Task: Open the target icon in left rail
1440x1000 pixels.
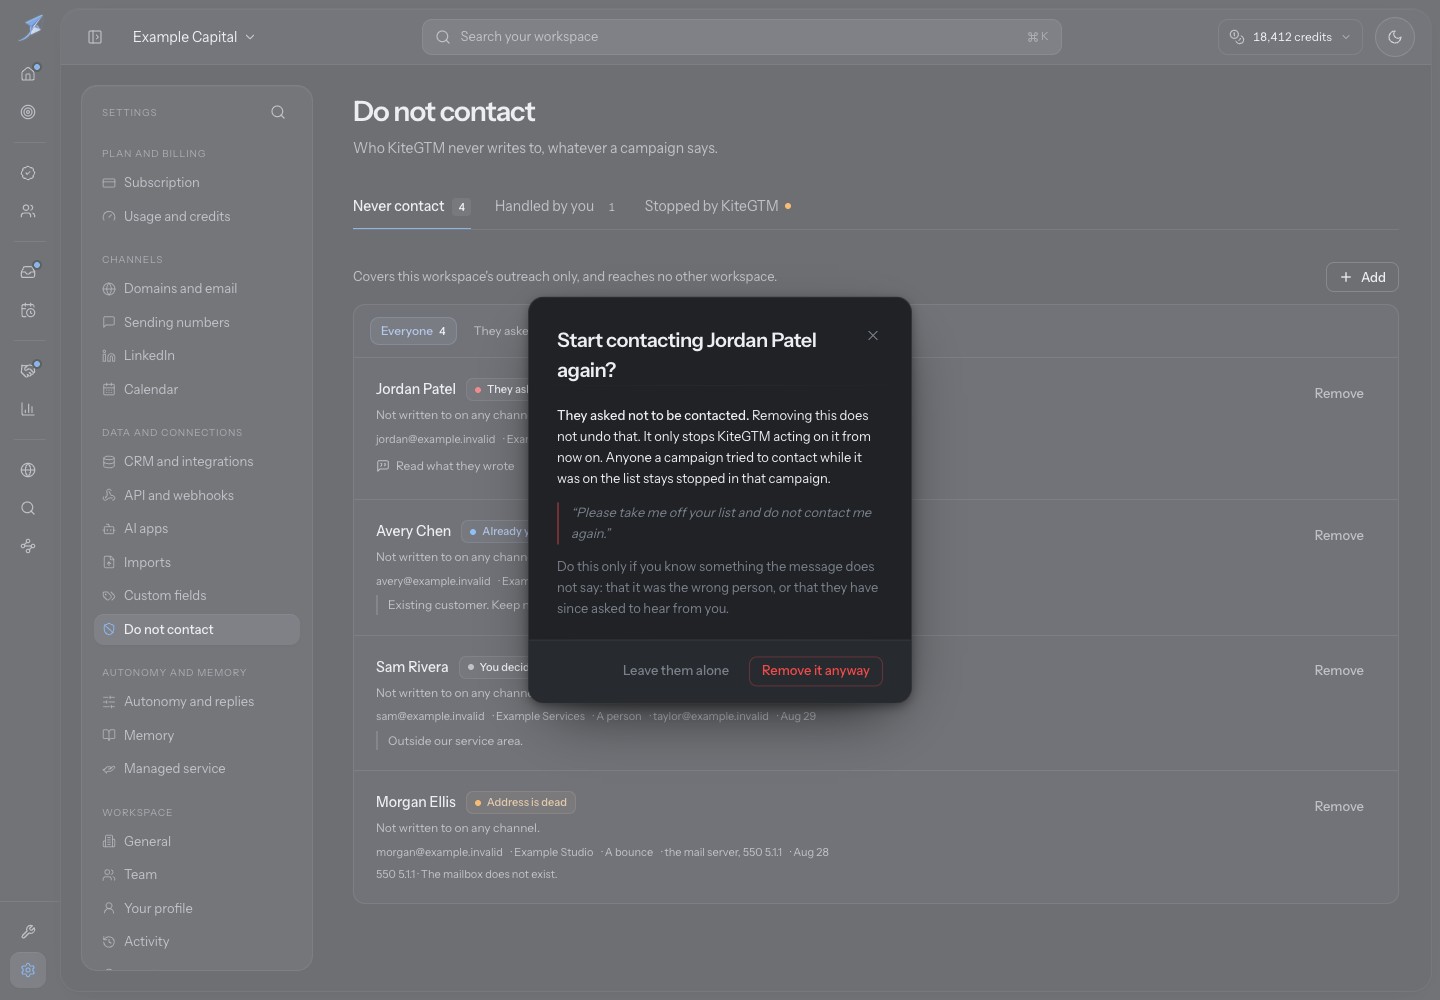Action: coord(28,112)
